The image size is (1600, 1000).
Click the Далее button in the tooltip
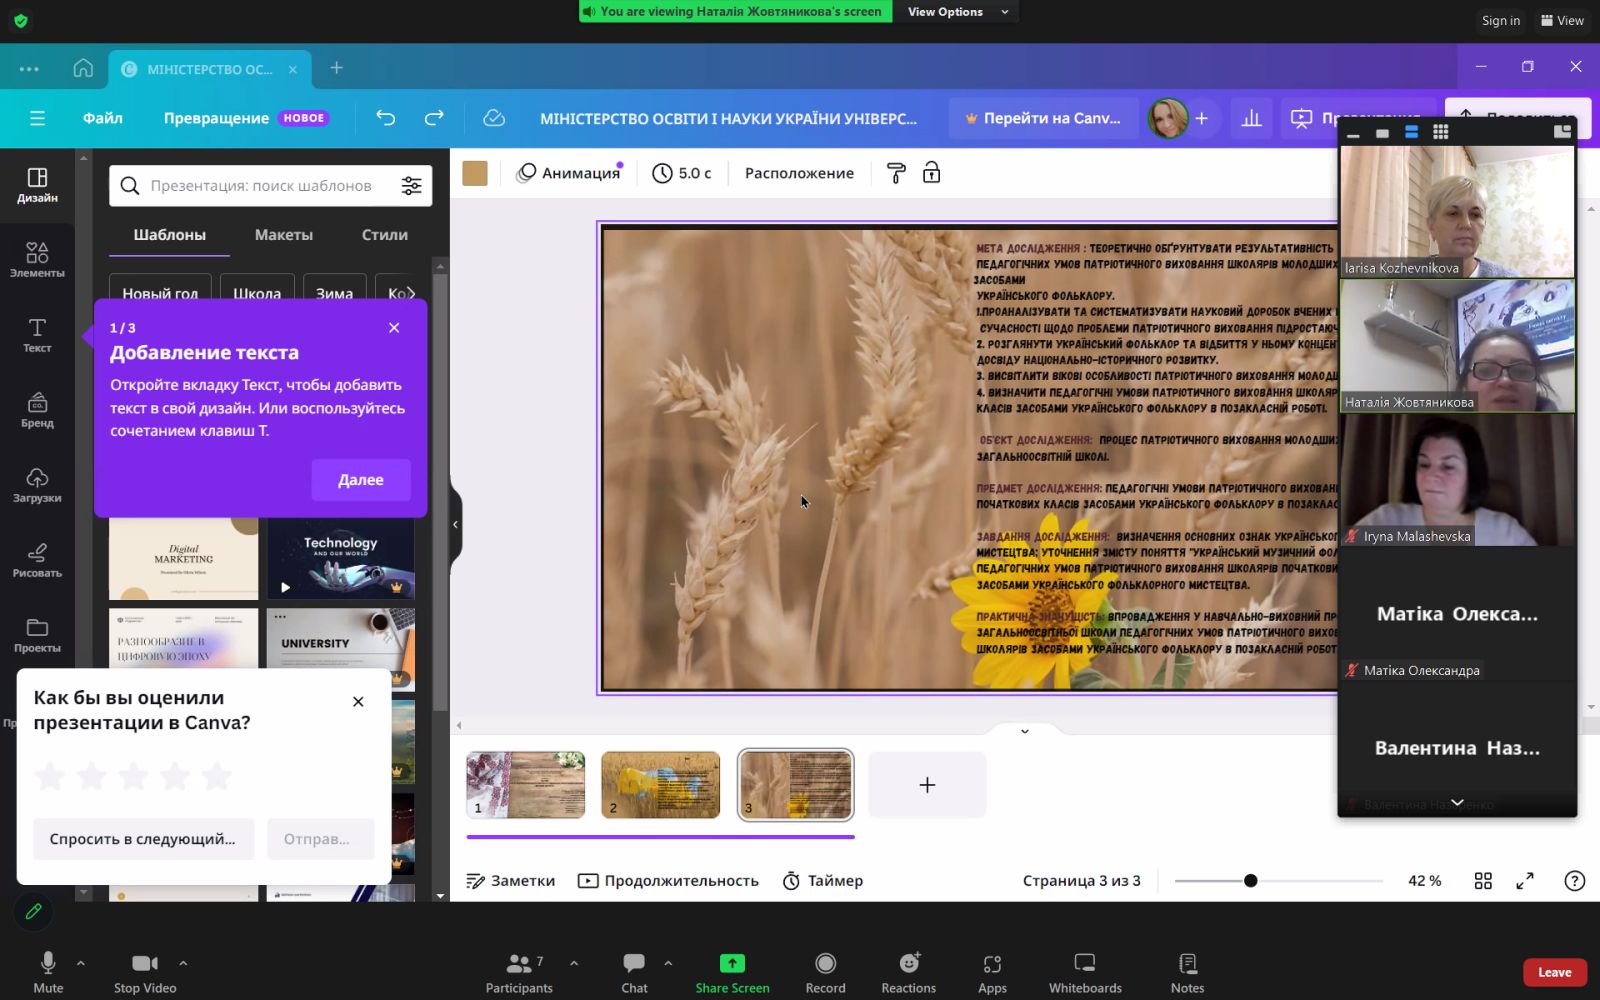point(361,480)
